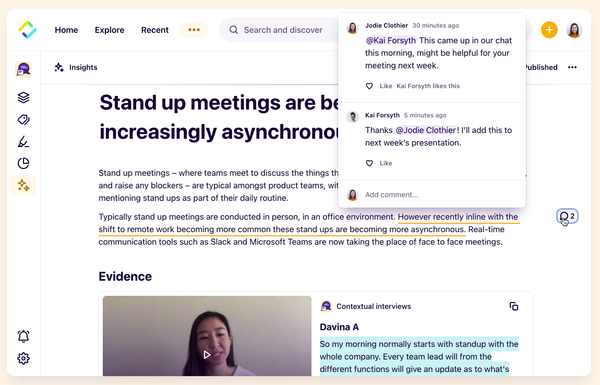Click the @Kai Forsyth mention
Viewport: 600px width, 385px height.
[x=391, y=41]
